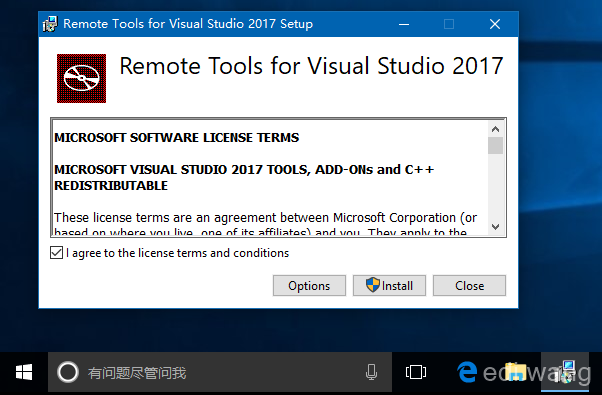Launch Microsoft Edge from taskbar
602x395 pixels.
(x=467, y=372)
